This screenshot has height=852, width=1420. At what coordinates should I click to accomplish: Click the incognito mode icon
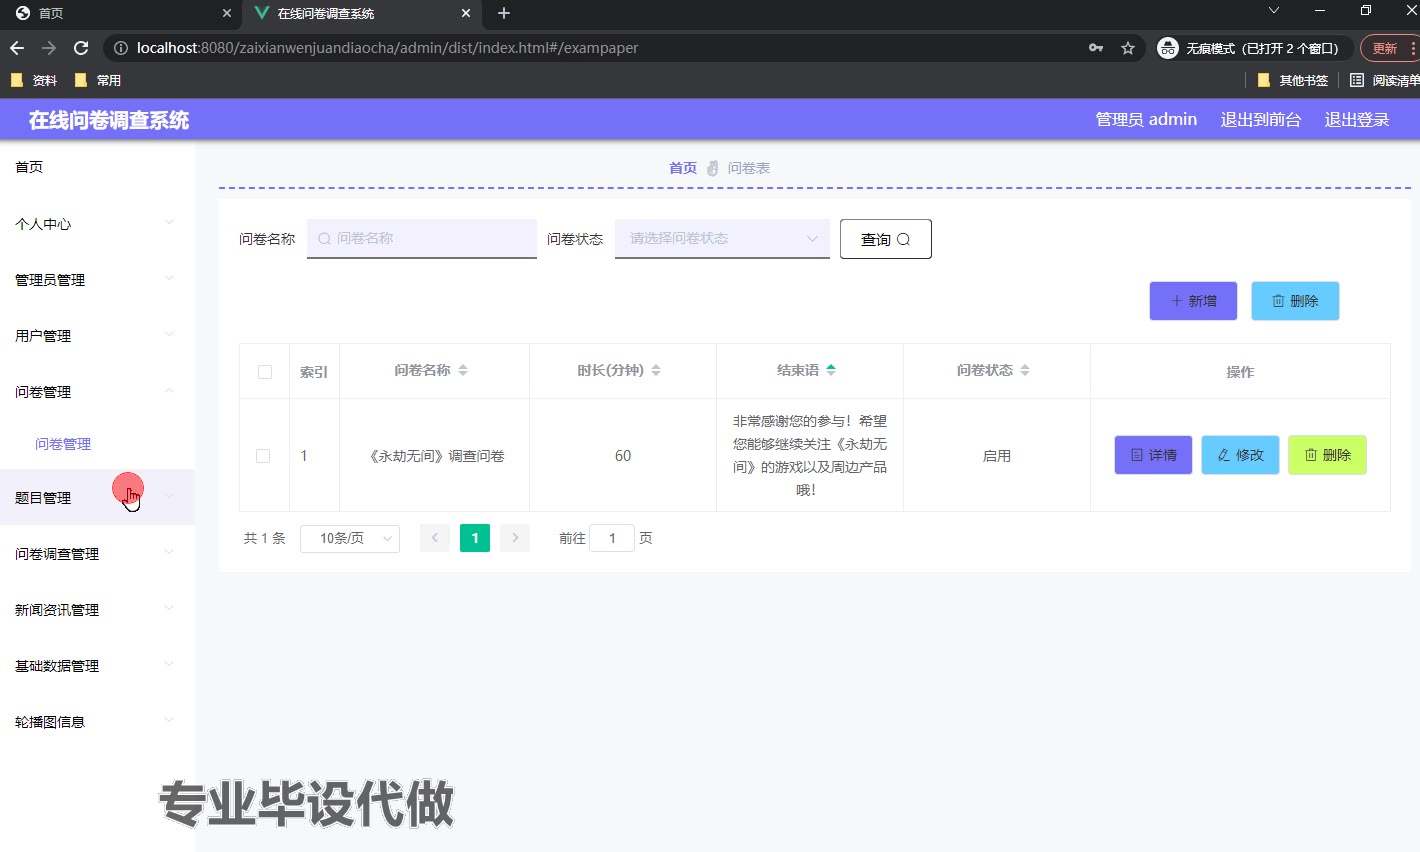1168,48
